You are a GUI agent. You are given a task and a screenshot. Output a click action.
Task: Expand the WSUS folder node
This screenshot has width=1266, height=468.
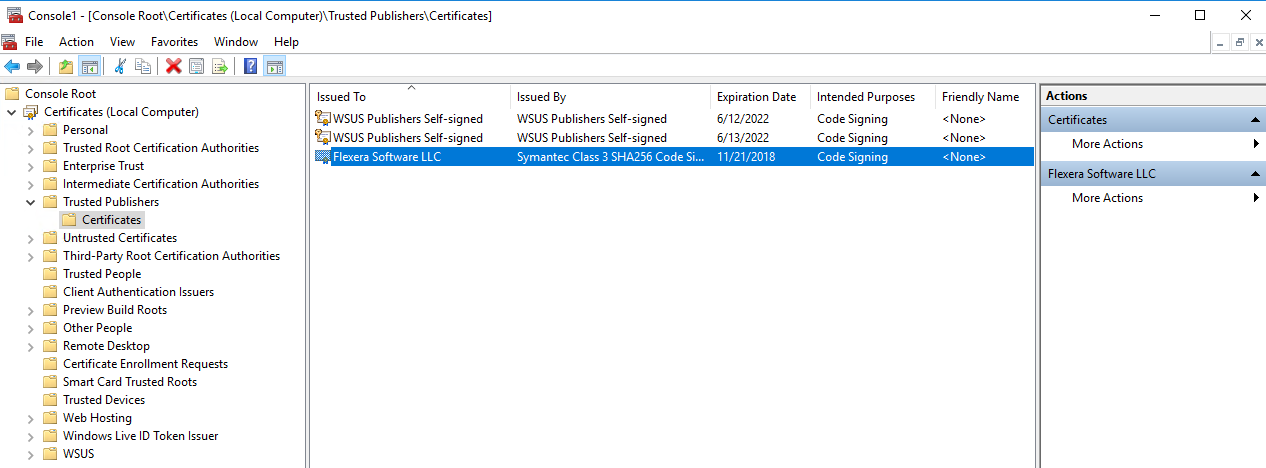pos(30,454)
